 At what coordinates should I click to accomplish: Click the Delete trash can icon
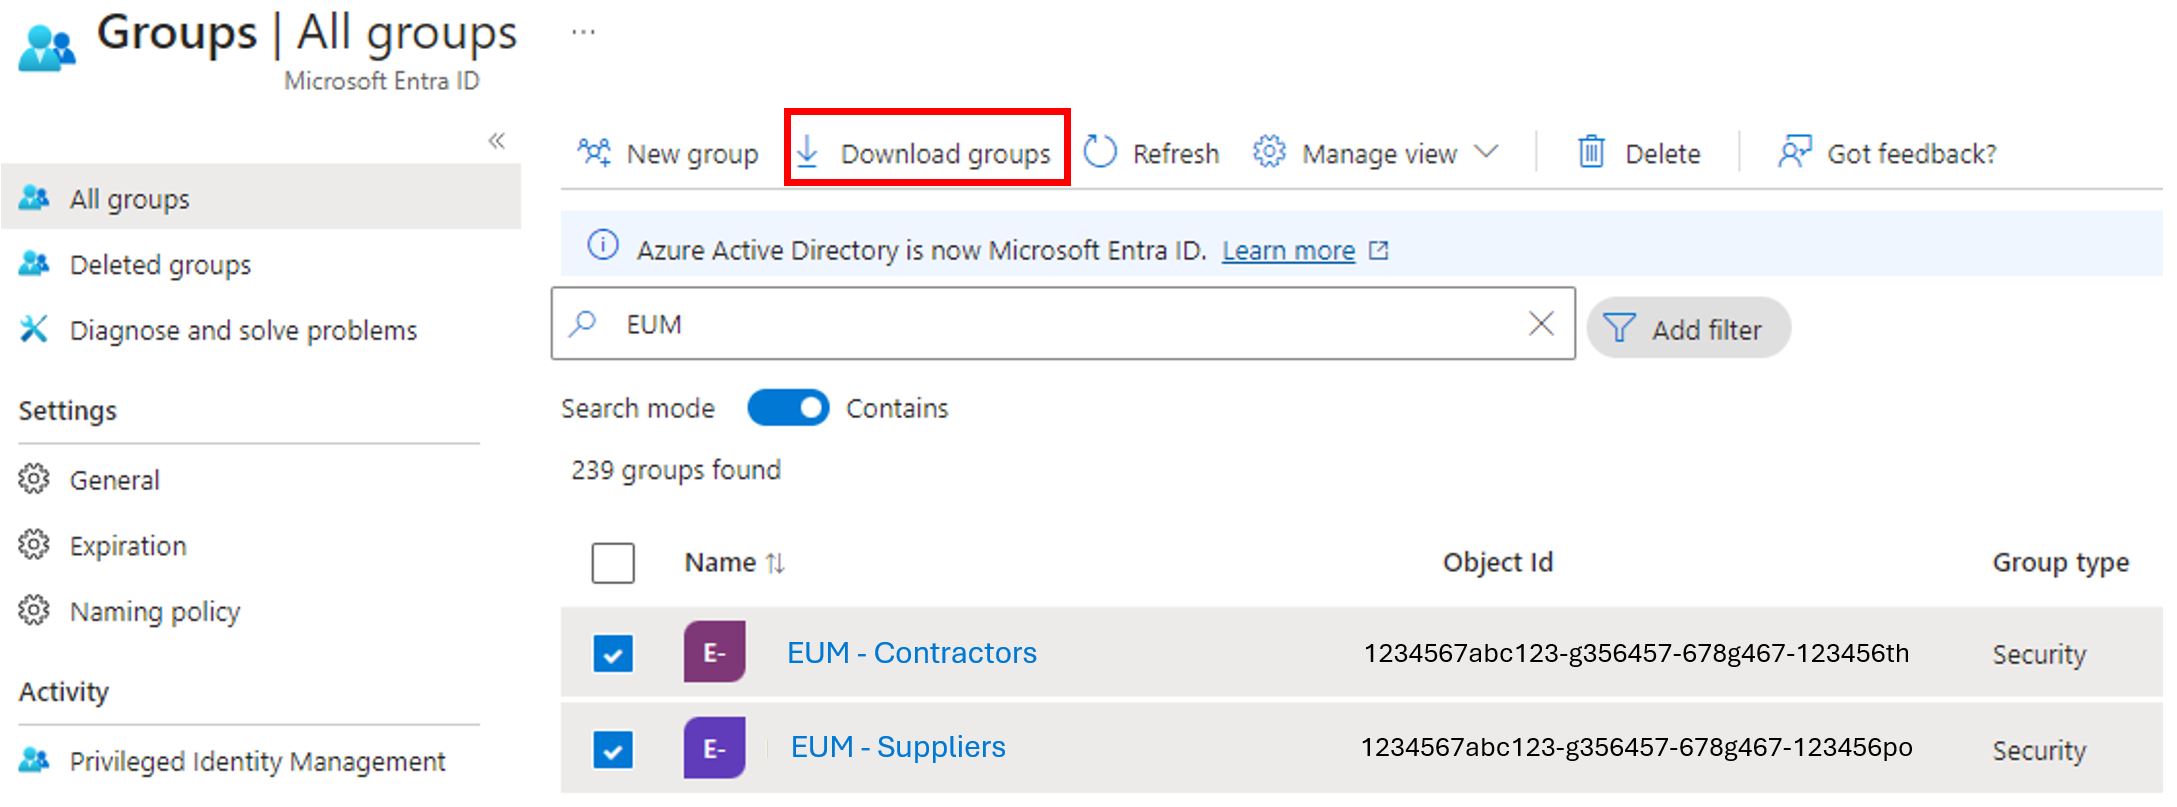tap(1591, 152)
